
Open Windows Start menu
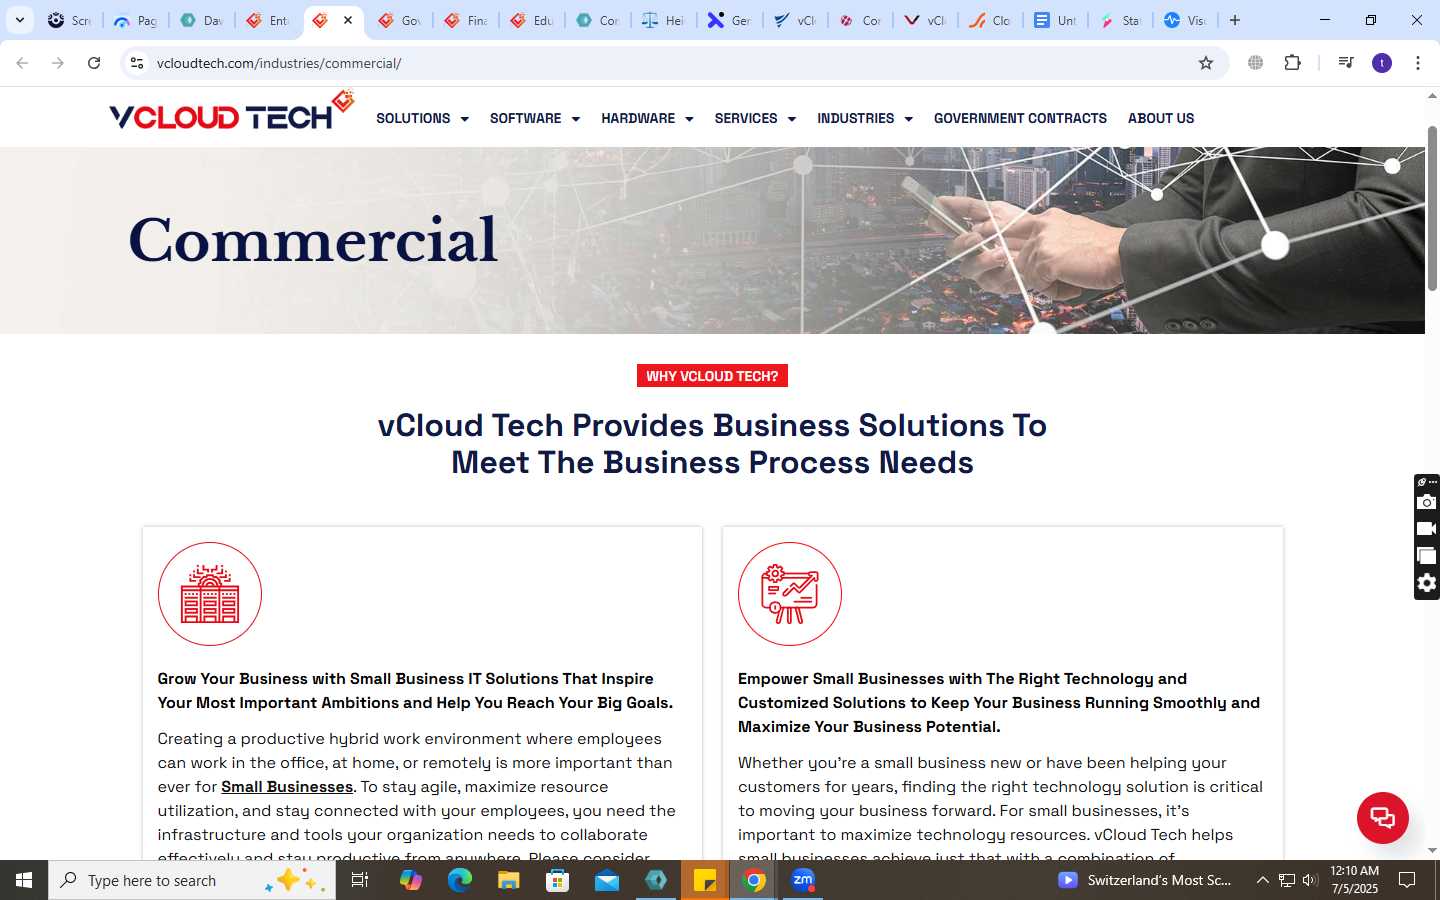click(24, 880)
